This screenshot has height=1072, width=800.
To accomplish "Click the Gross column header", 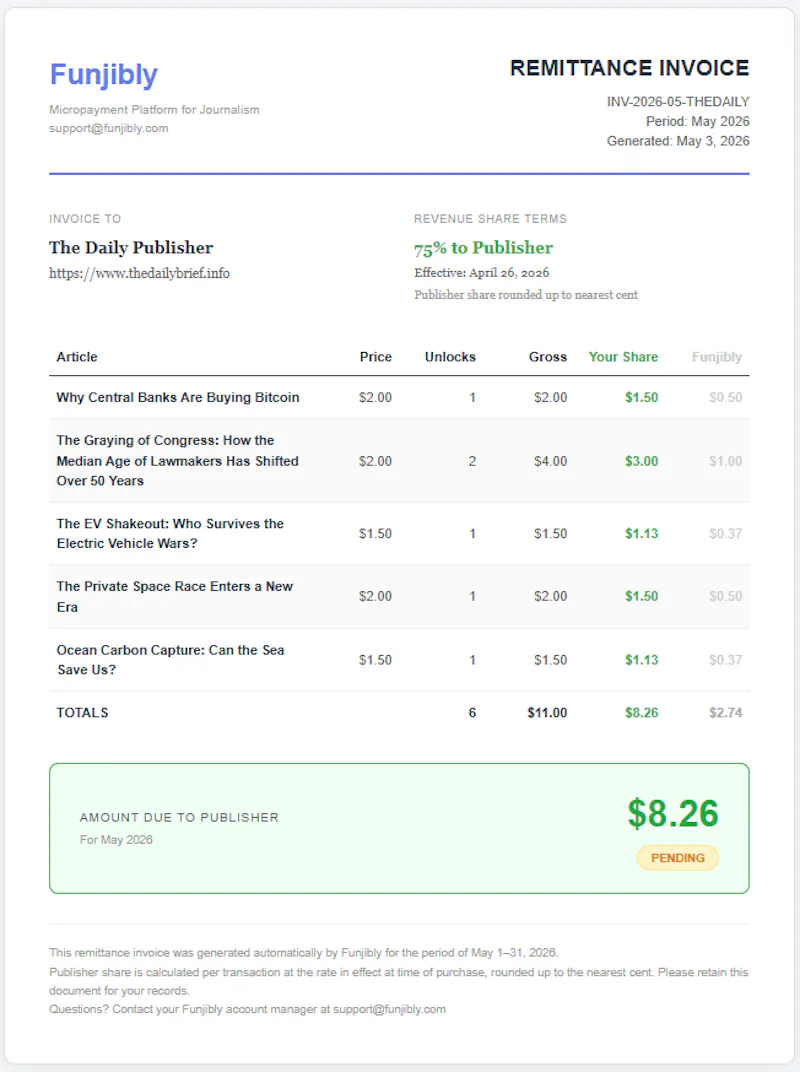I will [548, 357].
